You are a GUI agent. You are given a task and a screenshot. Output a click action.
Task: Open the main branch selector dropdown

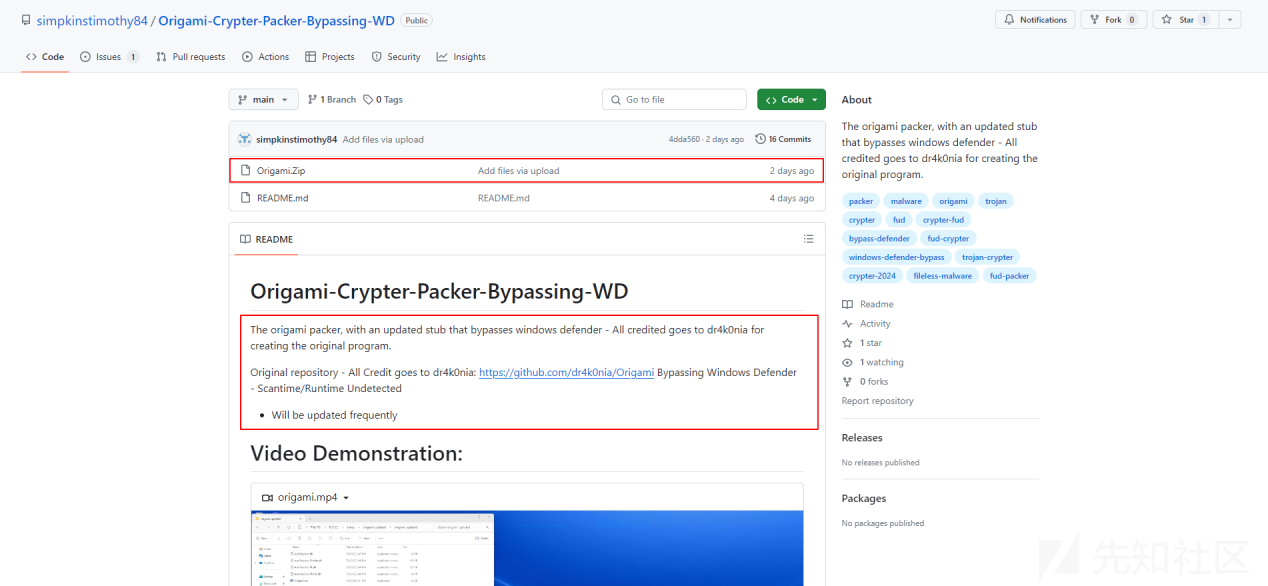(264, 100)
